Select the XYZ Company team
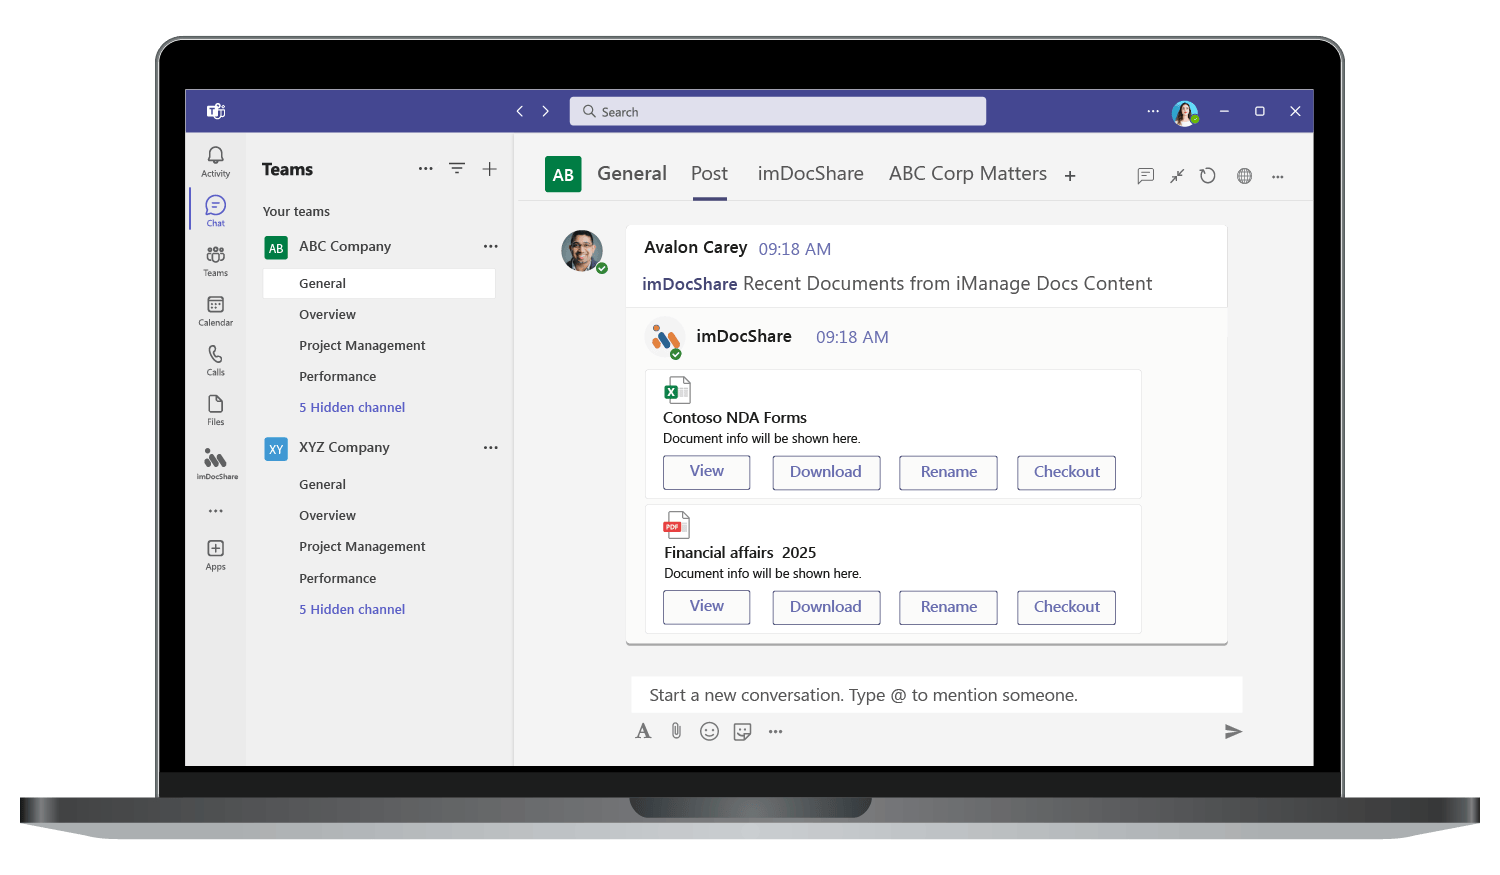Image resolution: width=1500 pixels, height=875 pixels. [x=344, y=448]
